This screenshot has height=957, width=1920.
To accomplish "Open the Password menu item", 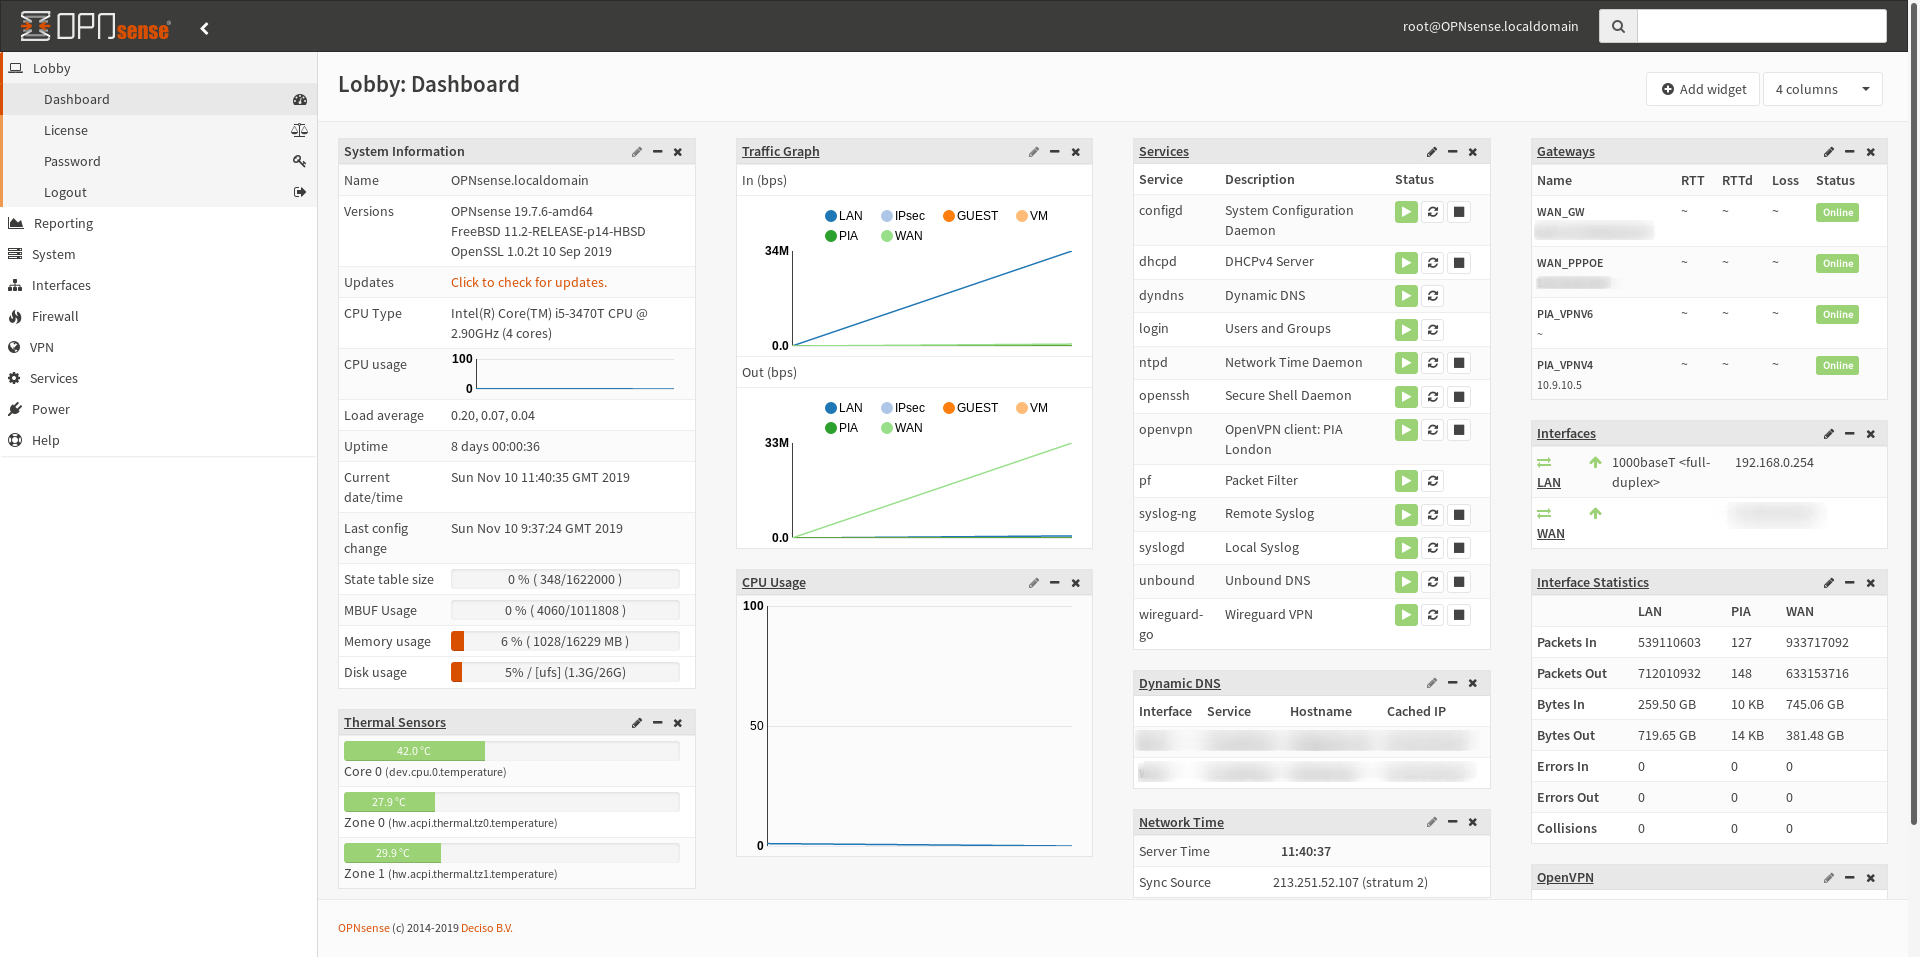I will click(x=160, y=162).
